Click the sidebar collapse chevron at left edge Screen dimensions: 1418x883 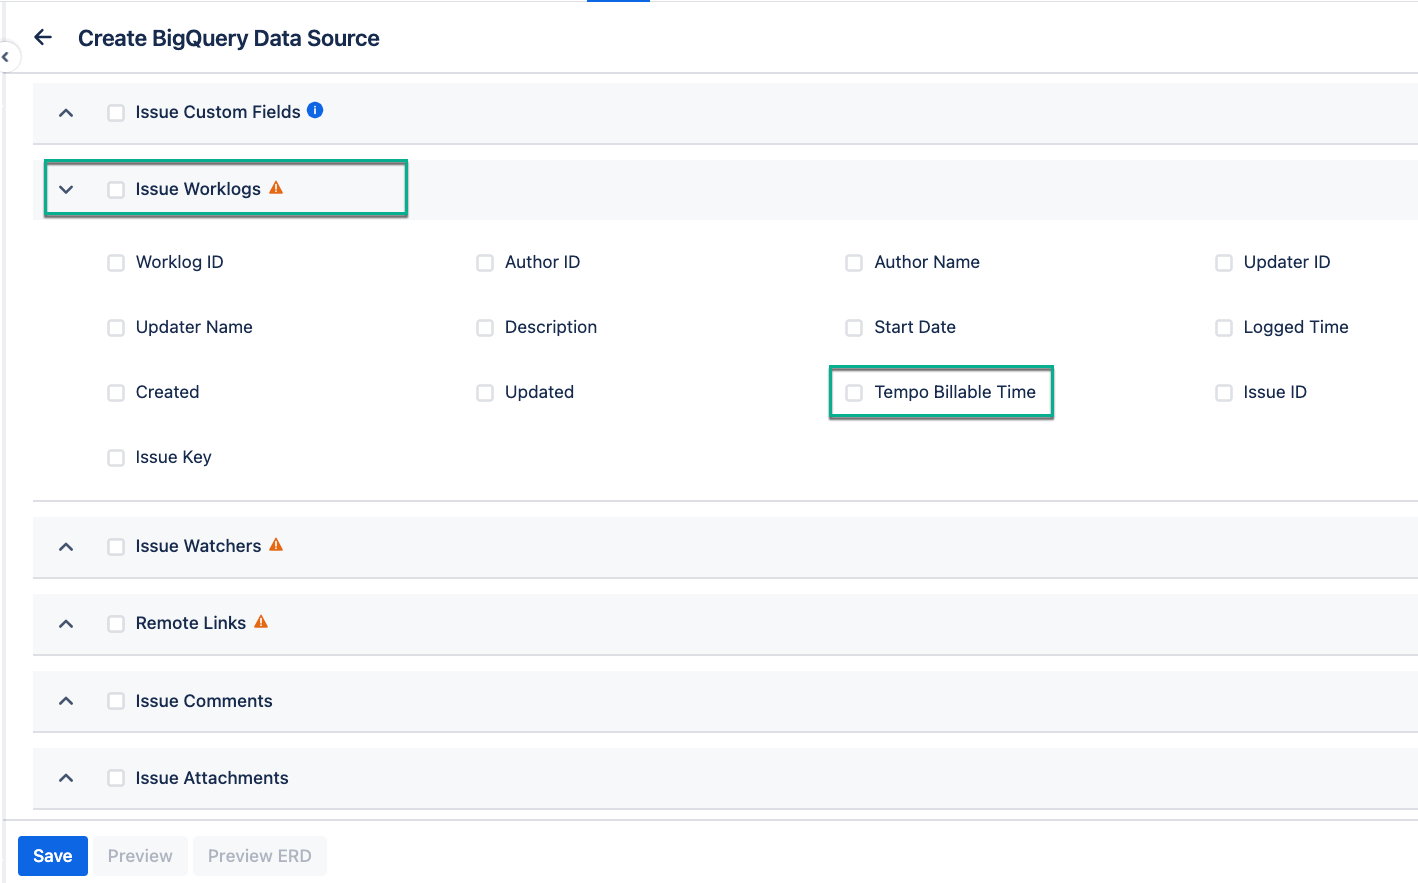6,57
